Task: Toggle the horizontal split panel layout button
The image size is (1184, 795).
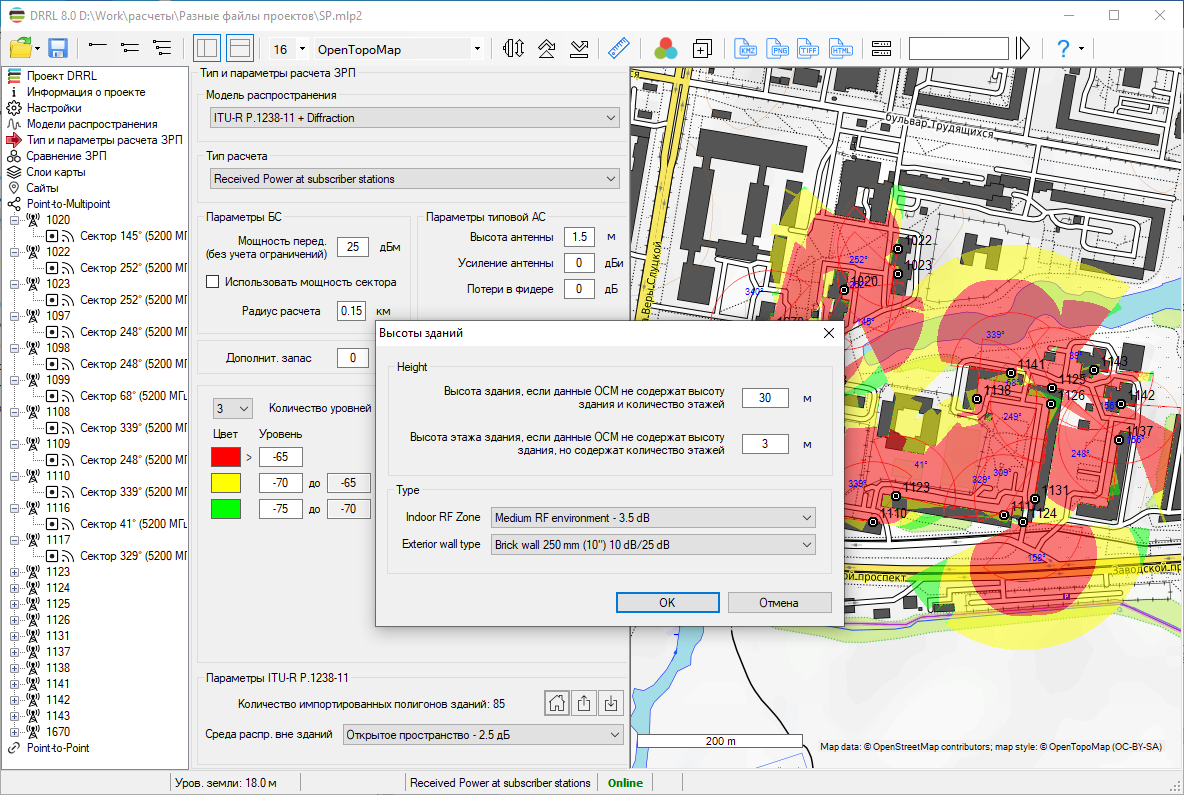Action: (x=239, y=48)
